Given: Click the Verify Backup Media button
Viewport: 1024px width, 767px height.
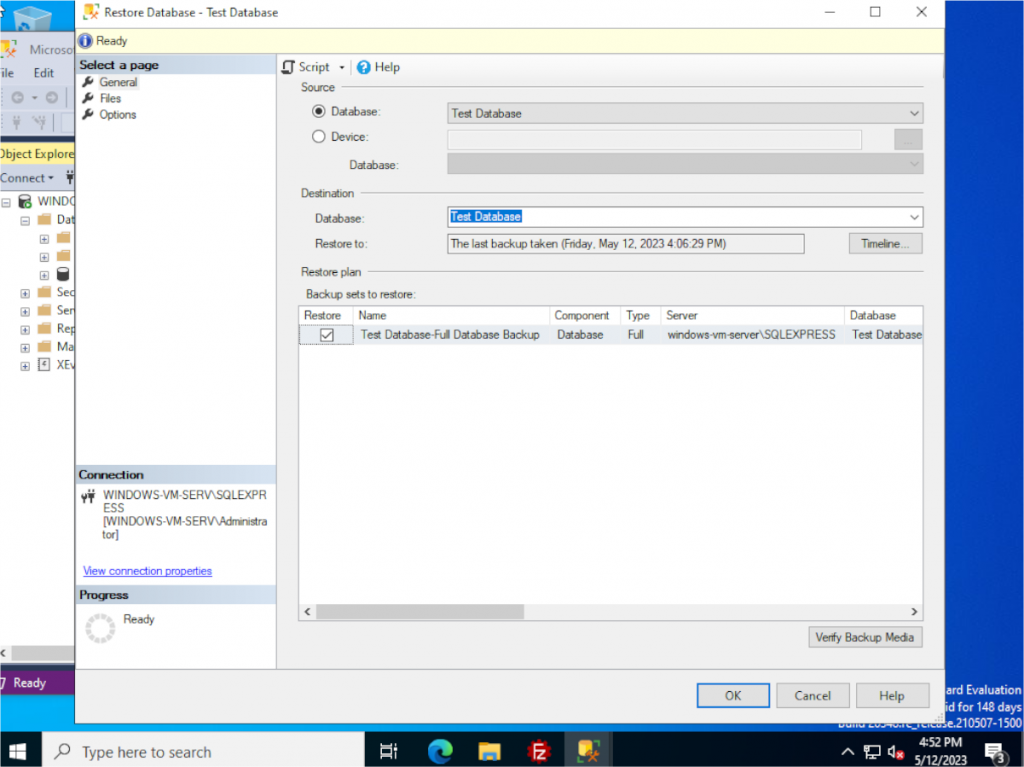Looking at the screenshot, I should (x=864, y=637).
